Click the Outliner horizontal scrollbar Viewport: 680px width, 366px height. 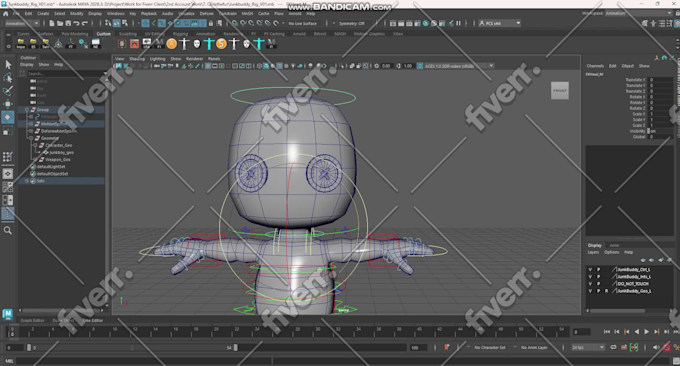61,310
